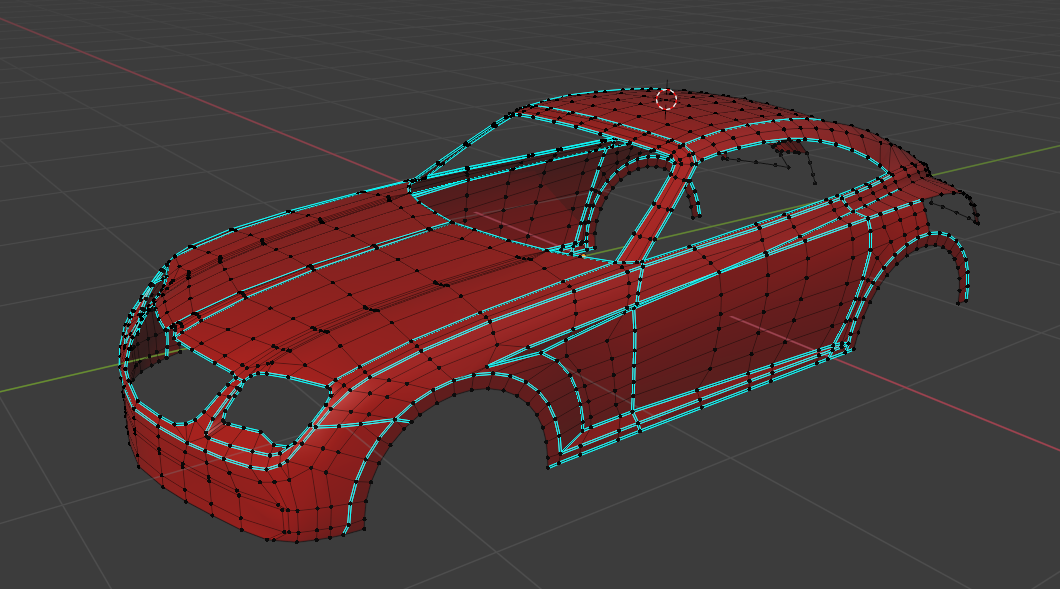The width and height of the screenshot is (1060, 589).
Task: Click the 3D cursor on the car roof
Action: coord(667,99)
